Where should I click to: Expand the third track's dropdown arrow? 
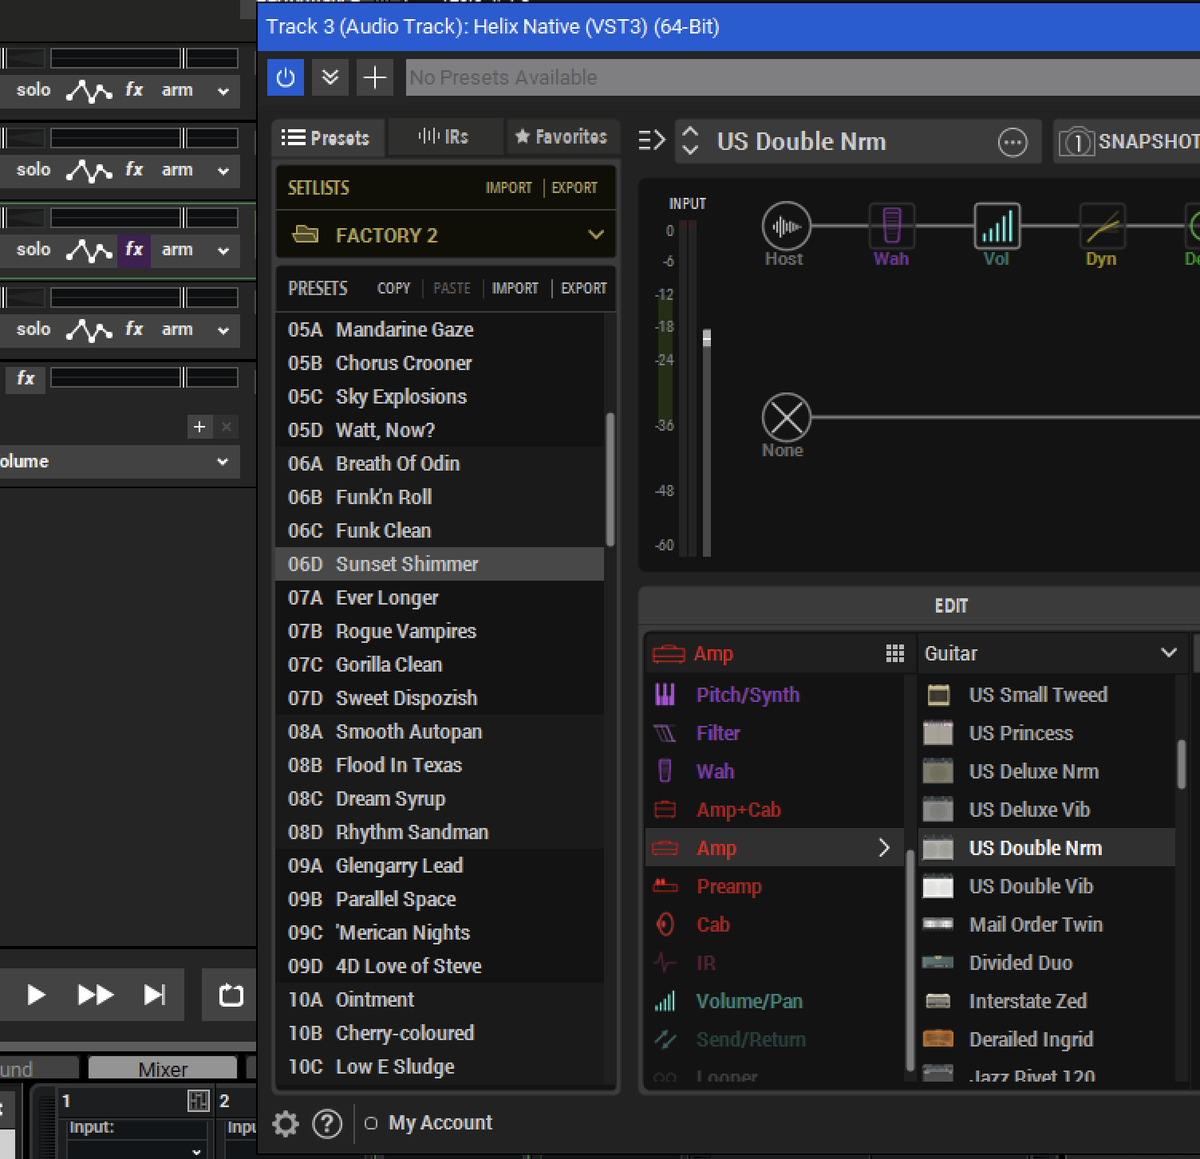point(223,250)
